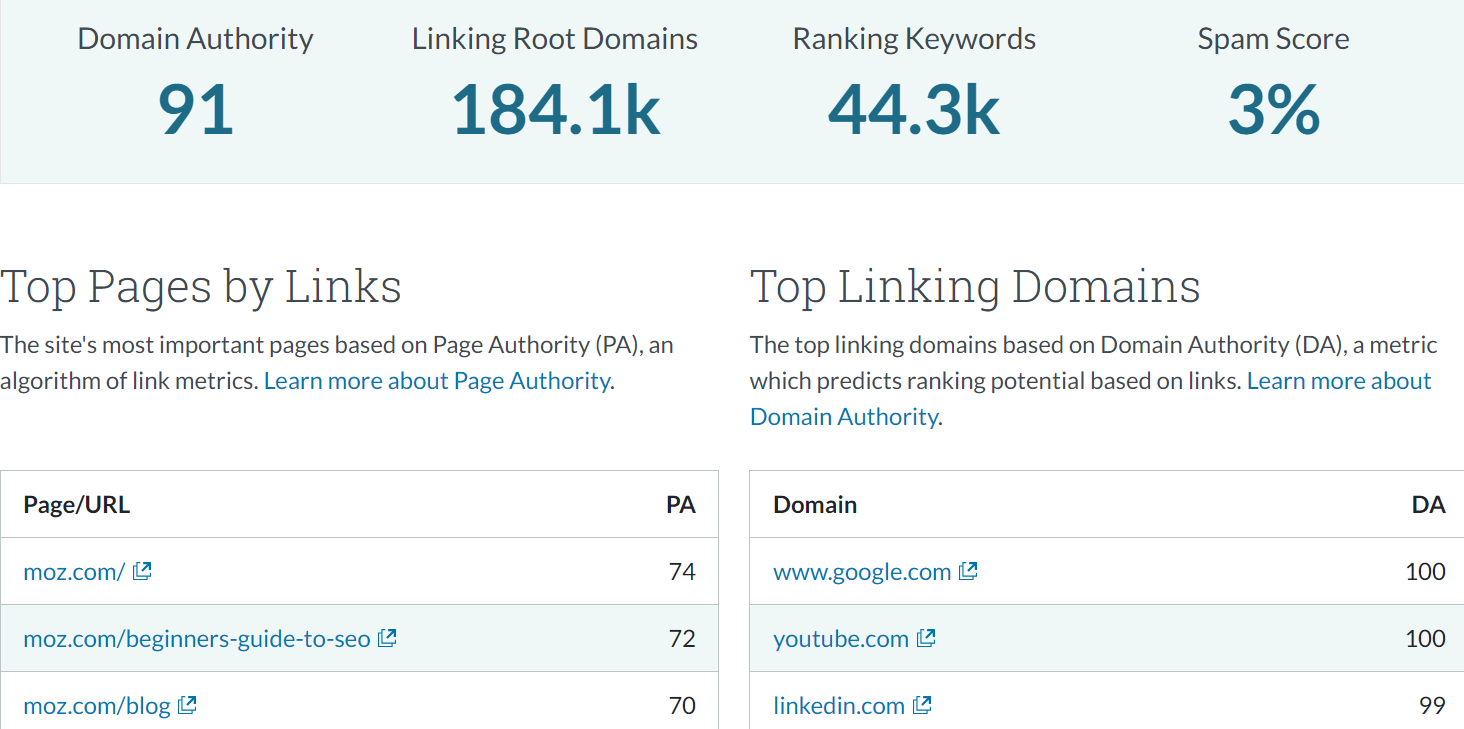Click the Domain Authority value 91

[x=196, y=110]
